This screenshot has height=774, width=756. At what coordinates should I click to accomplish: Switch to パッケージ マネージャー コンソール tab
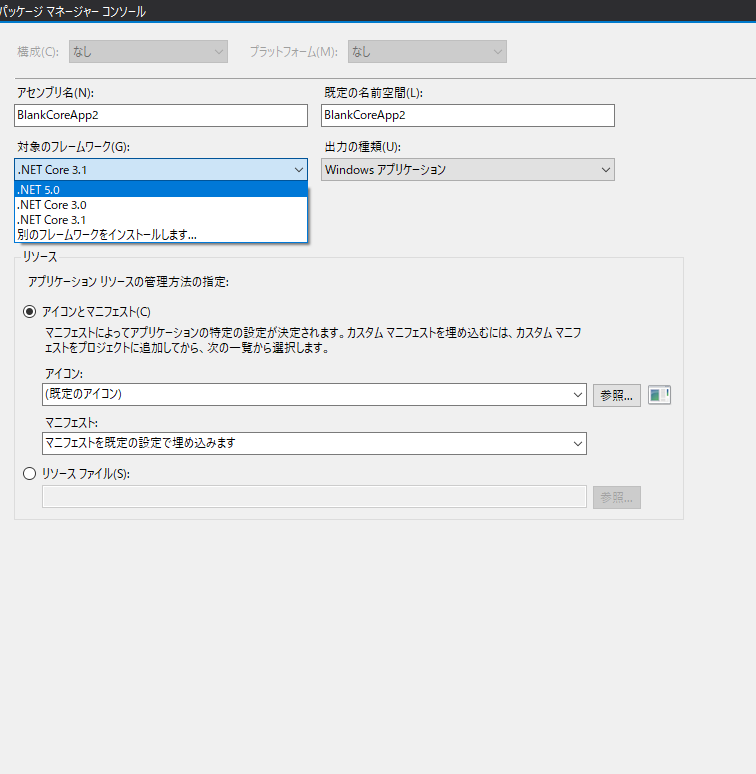73,11
